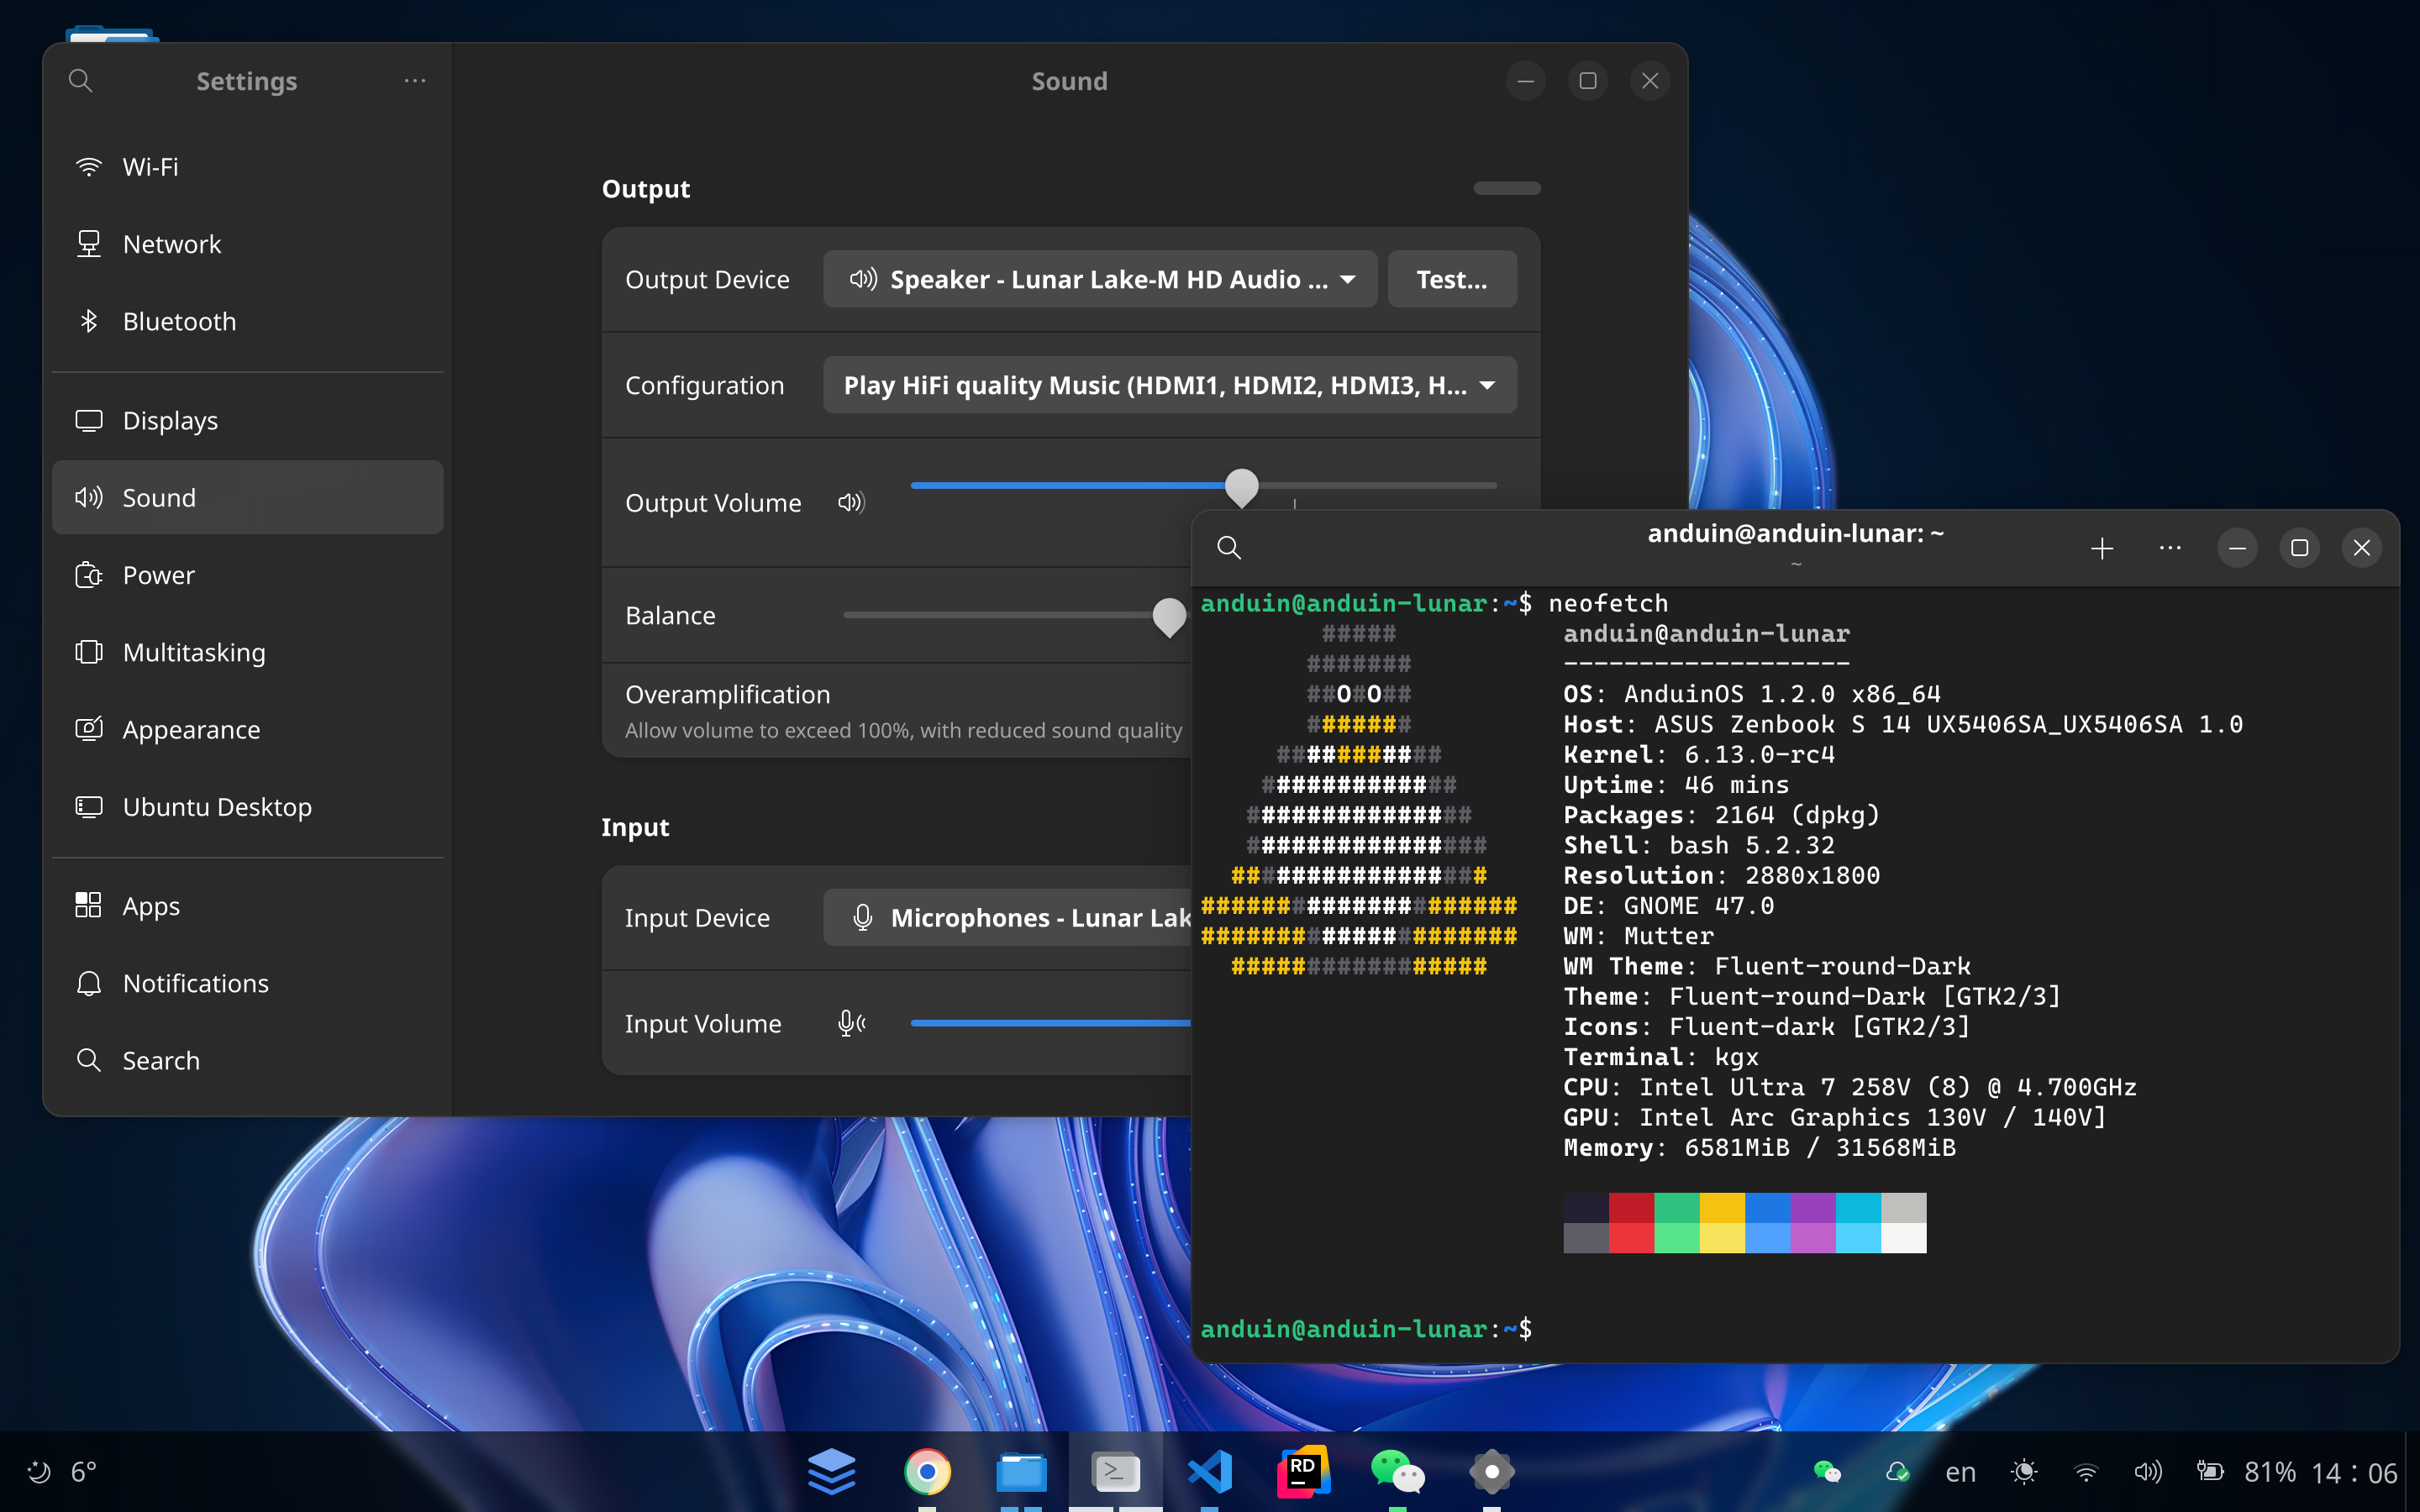This screenshot has height=1512, width=2420.
Task: Open Wi-Fi settings panel
Action: click(247, 167)
